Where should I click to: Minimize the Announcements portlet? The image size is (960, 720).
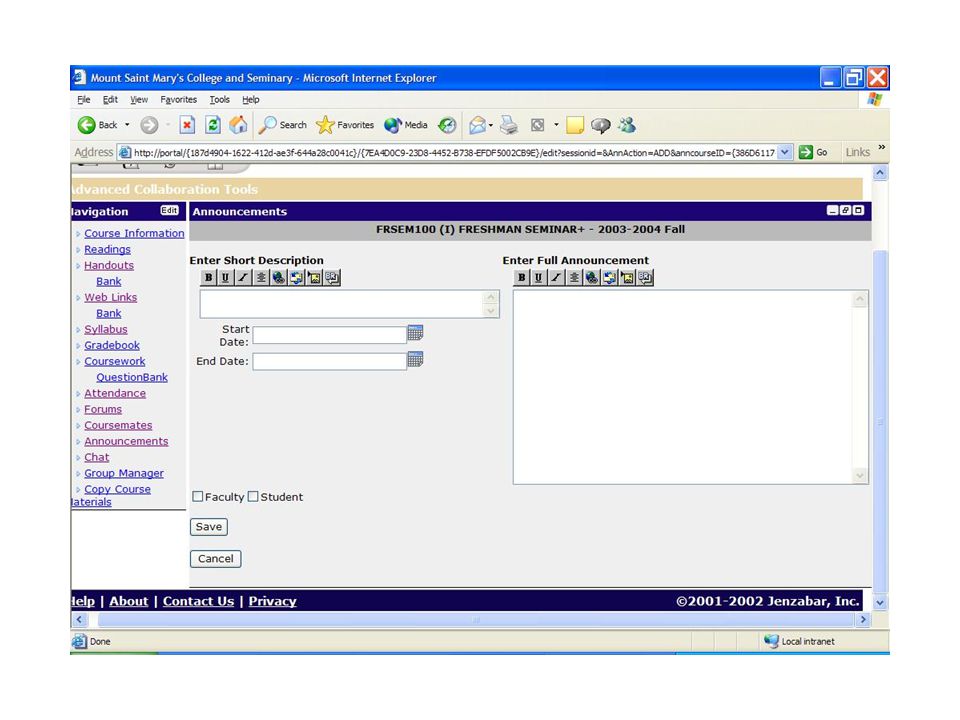(832, 211)
